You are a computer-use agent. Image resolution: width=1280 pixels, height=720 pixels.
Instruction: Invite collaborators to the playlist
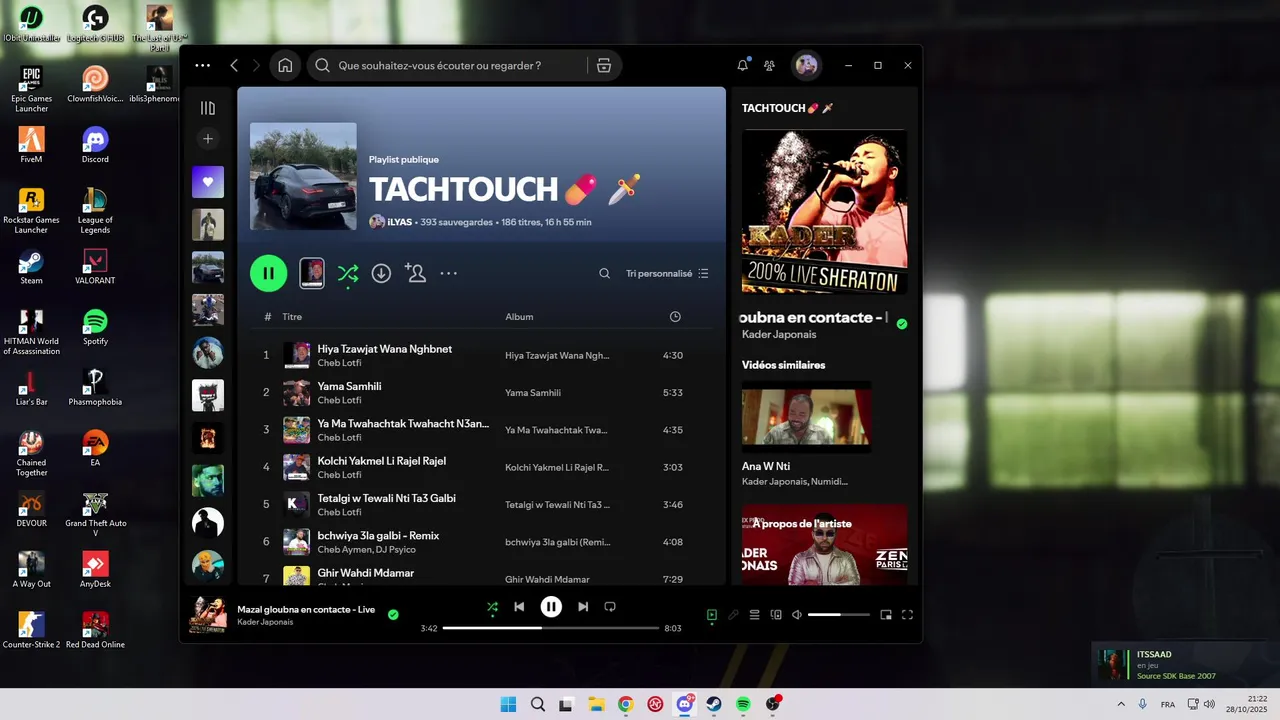(x=415, y=272)
